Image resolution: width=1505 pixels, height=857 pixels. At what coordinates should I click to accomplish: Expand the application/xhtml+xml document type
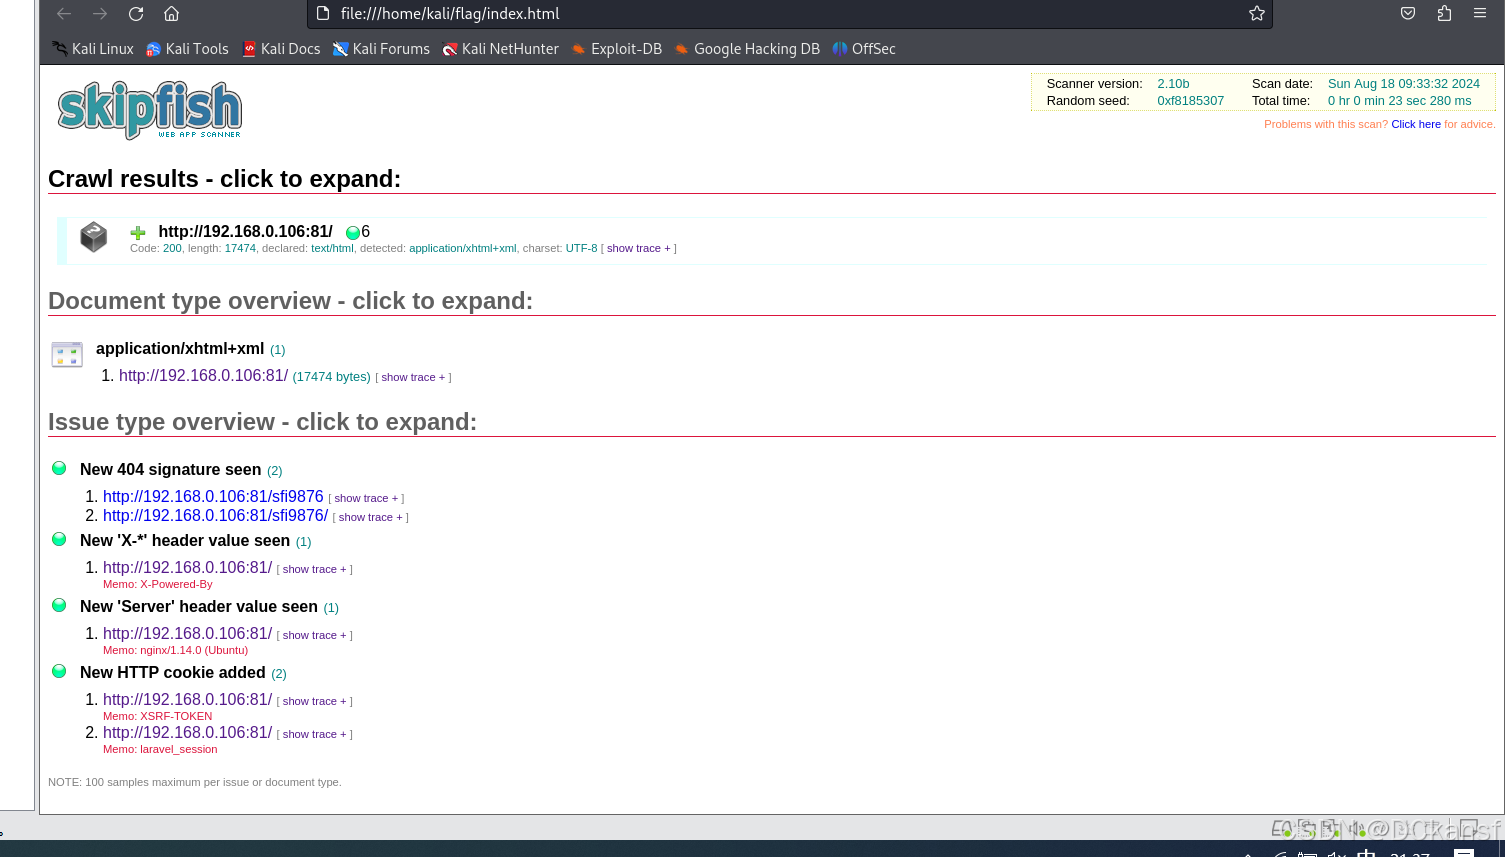coord(180,349)
